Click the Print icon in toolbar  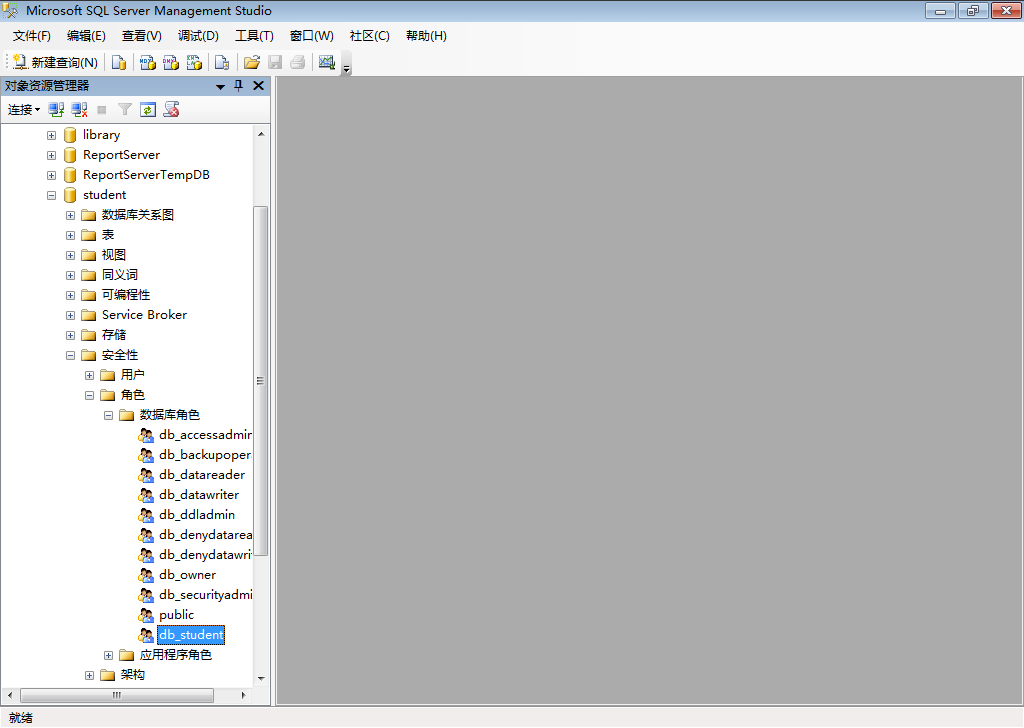[298, 62]
